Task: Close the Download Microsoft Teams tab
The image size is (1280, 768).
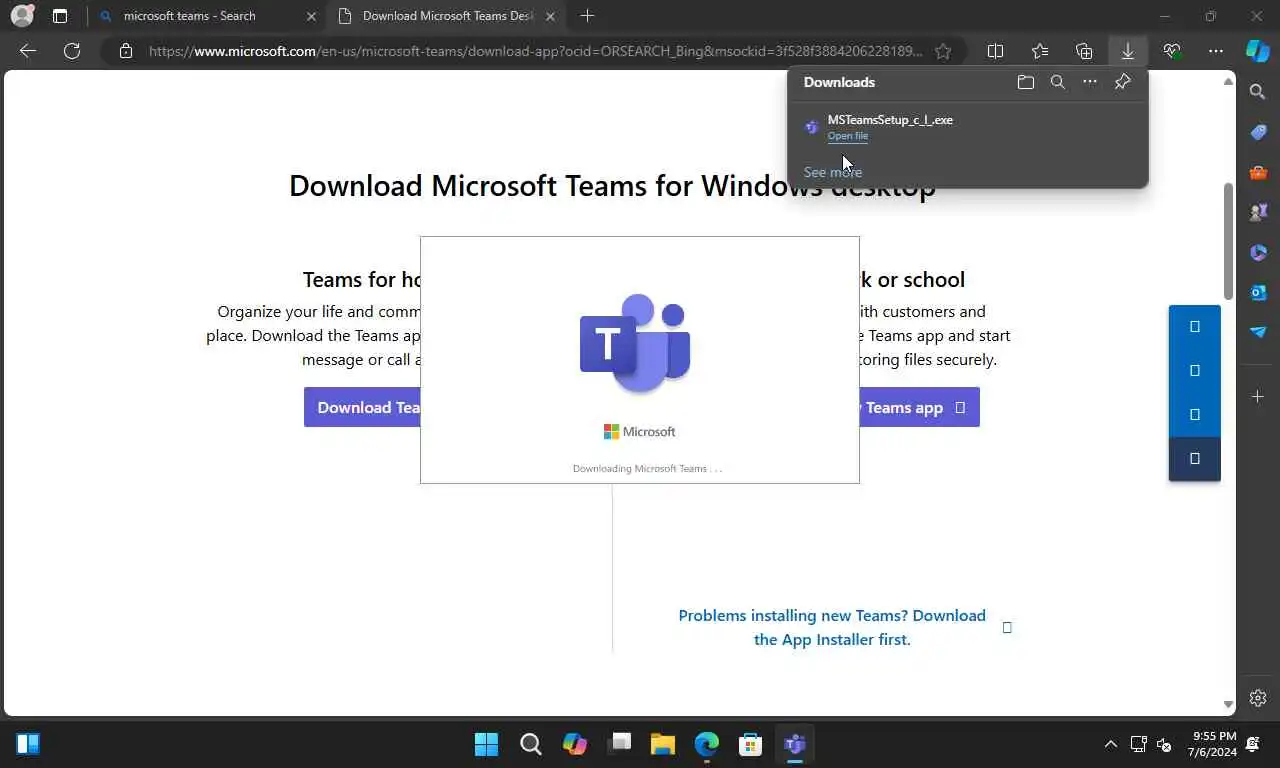Action: (550, 16)
